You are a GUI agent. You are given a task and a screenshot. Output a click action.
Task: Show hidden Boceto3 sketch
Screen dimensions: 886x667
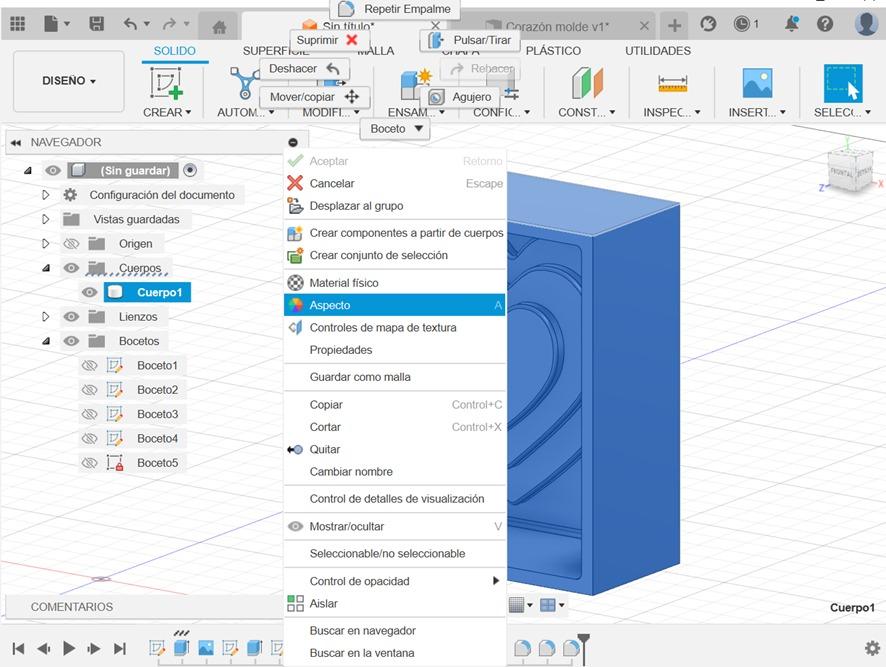tap(89, 414)
